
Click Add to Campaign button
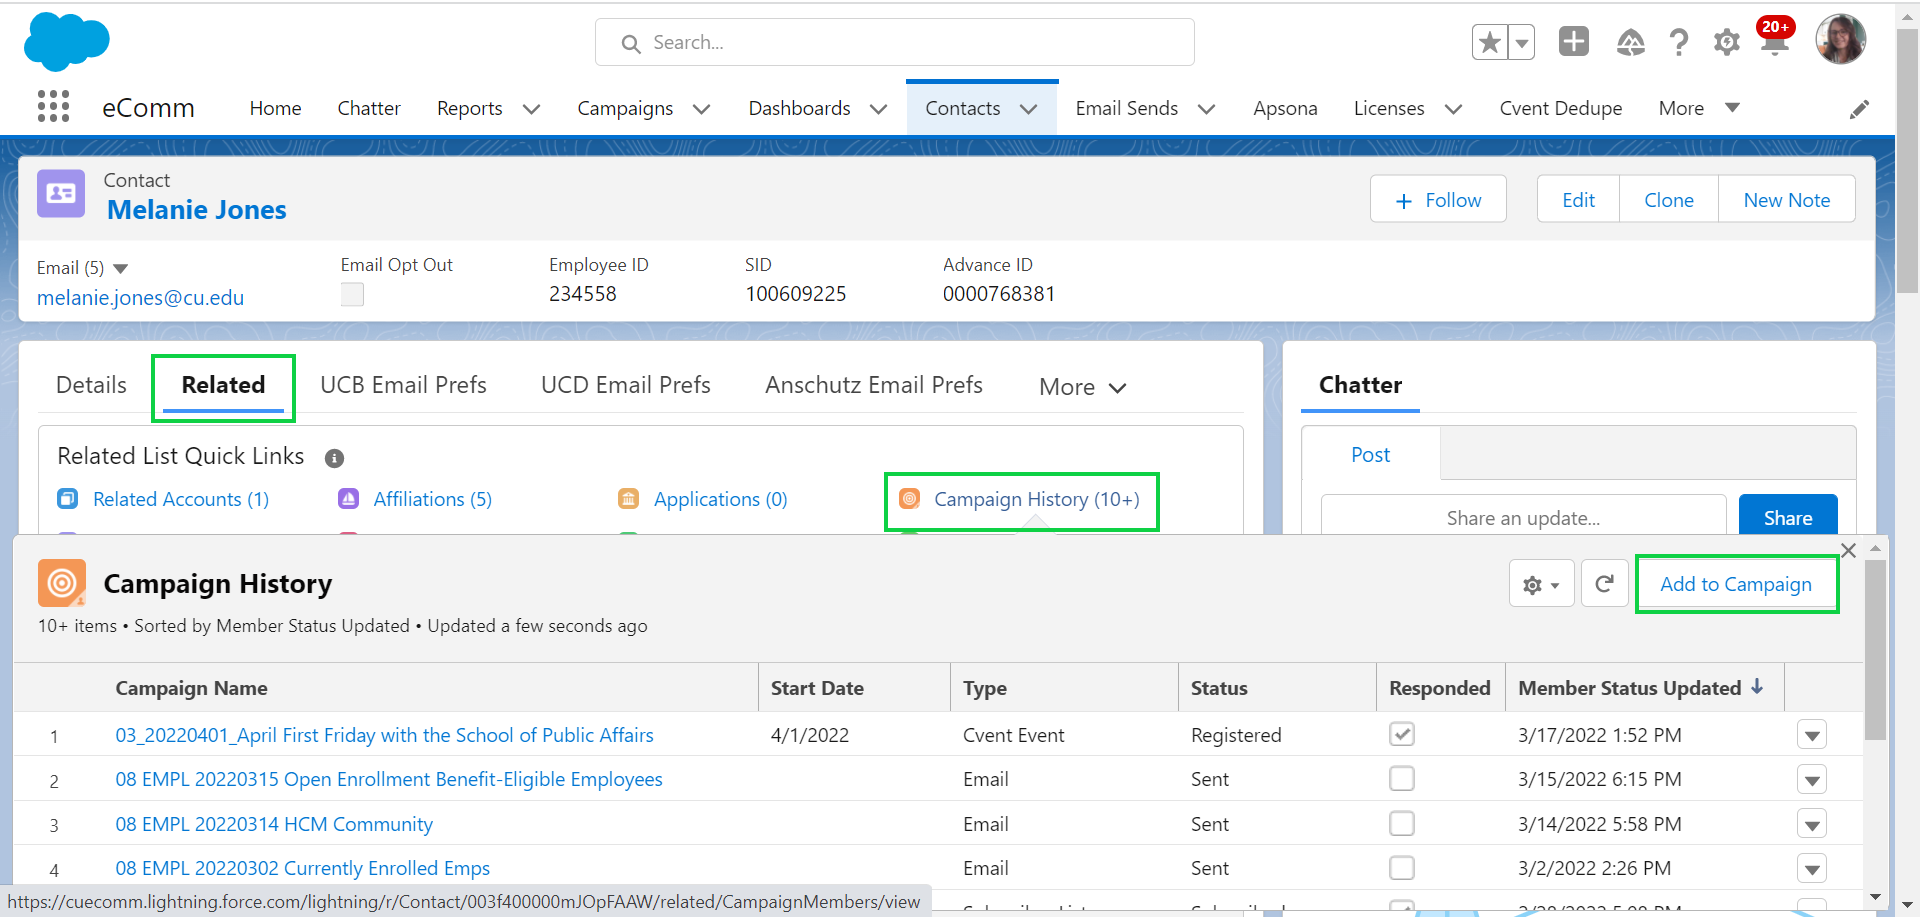point(1736,584)
